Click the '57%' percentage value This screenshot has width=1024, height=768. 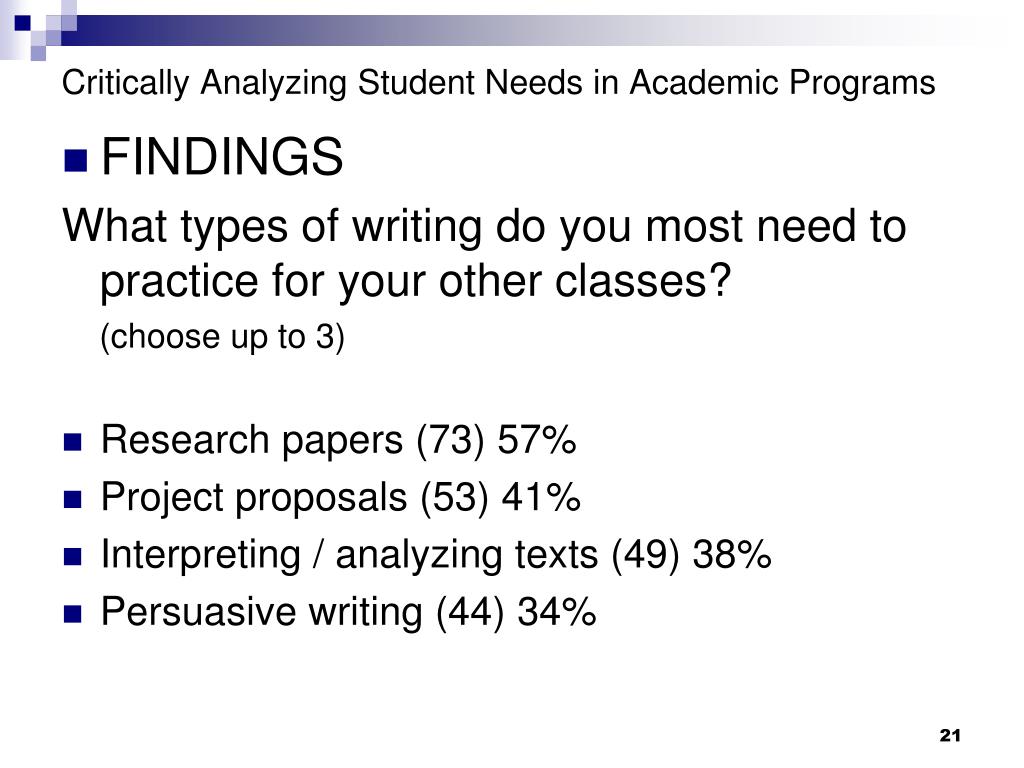[537, 440]
